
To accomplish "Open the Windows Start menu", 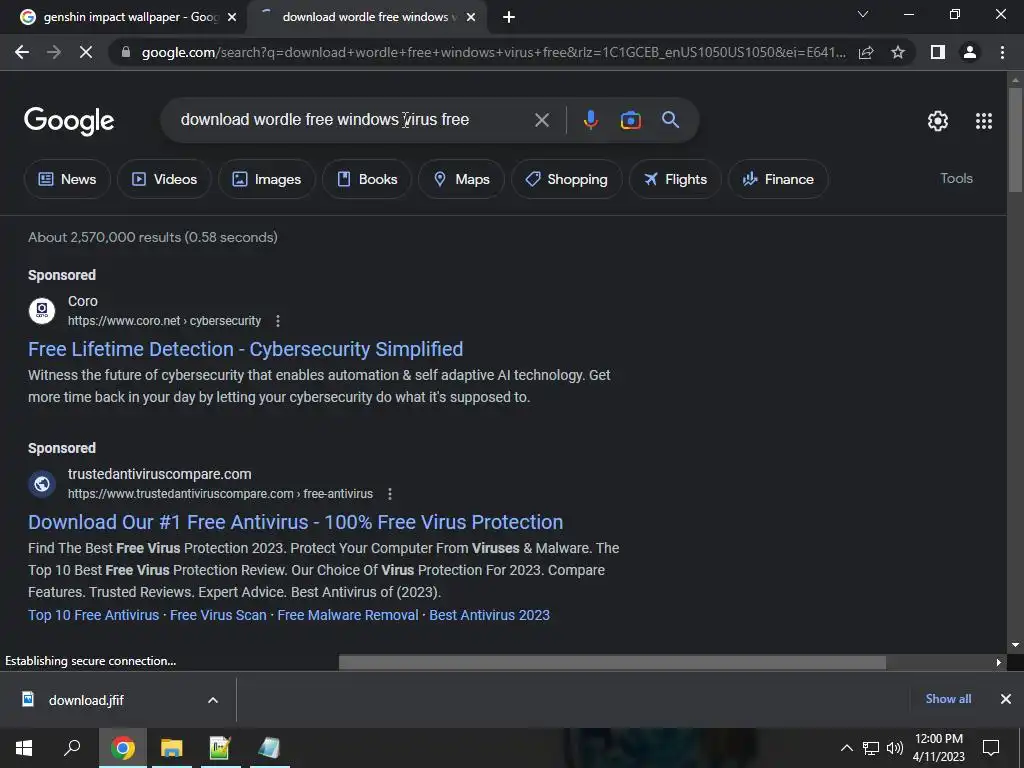I will click(x=24, y=748).
